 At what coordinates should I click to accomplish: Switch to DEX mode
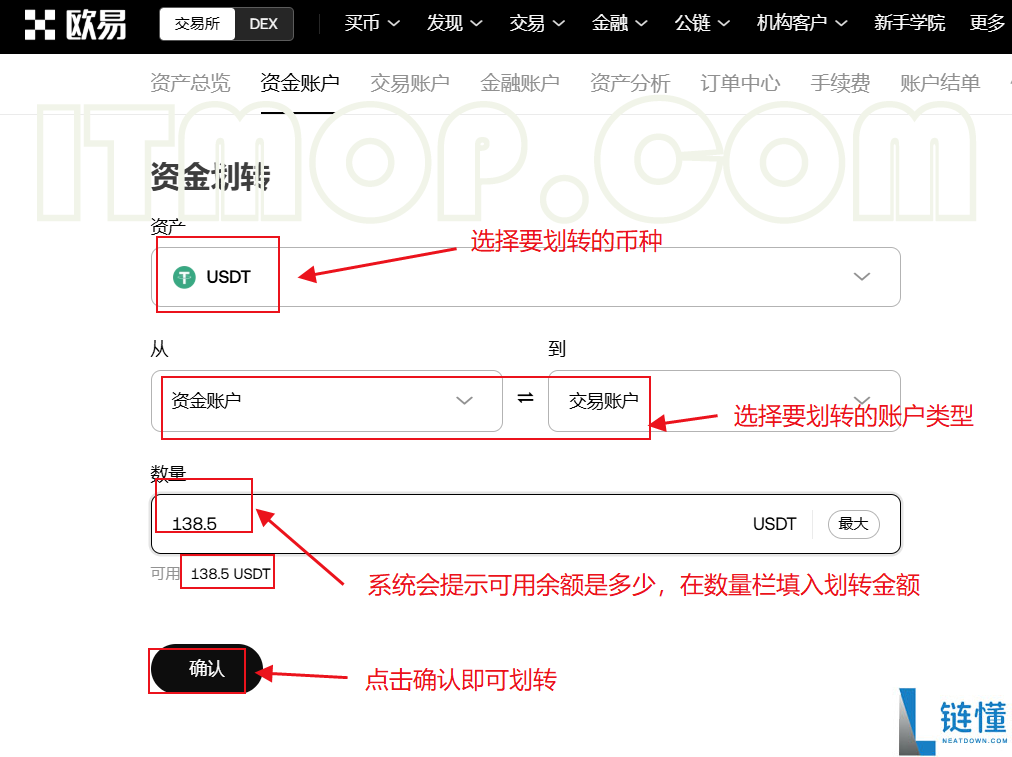(263, 24)
